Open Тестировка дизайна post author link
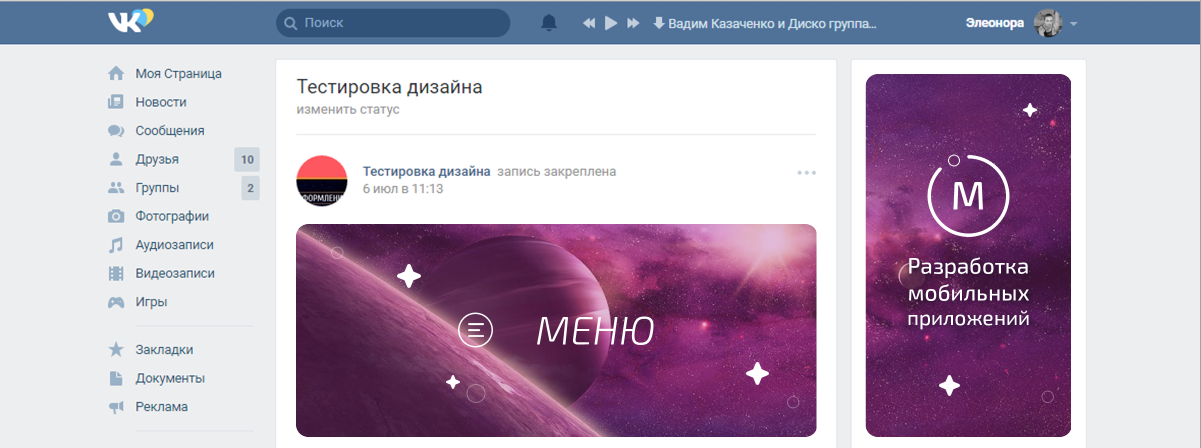Screen dimensions: 1201x448 pyautogui.click(x=426, y=171)
